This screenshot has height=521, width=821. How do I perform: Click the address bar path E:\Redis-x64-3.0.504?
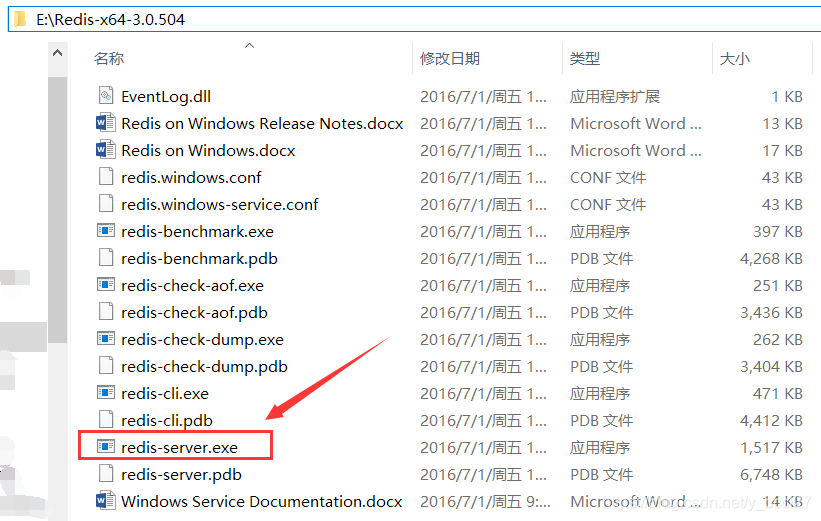pyautogui.click(x=110, y=20)
